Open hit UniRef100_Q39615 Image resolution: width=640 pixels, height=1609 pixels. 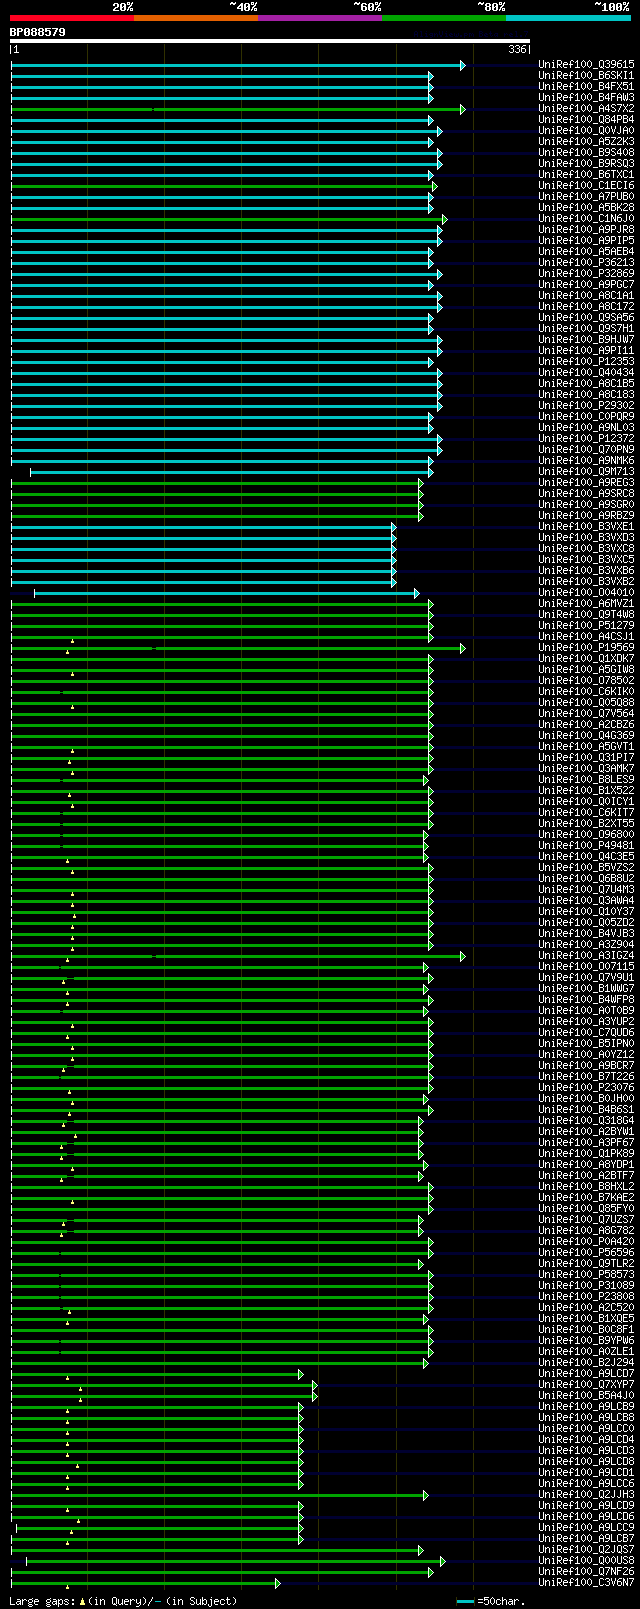tap(586, 64)
